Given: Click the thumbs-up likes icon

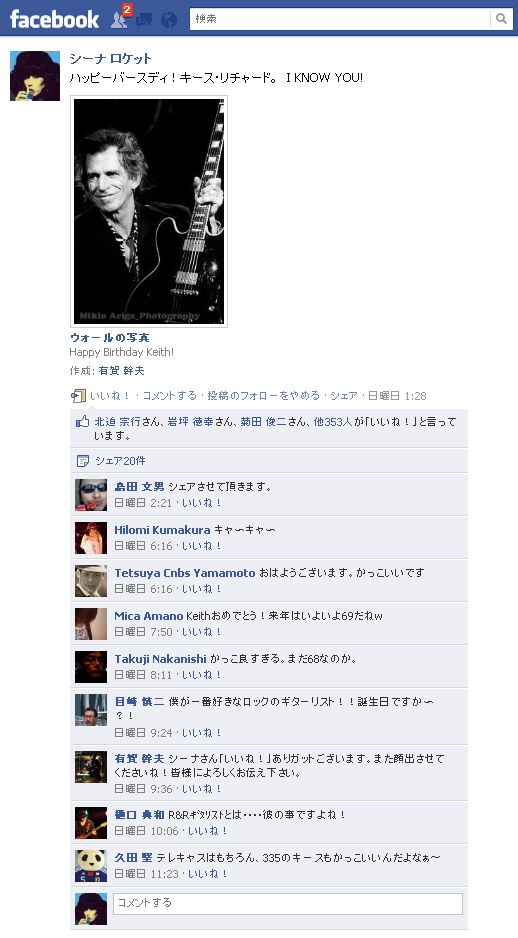Looking at the screenshot, I should (x=83, y=422).
